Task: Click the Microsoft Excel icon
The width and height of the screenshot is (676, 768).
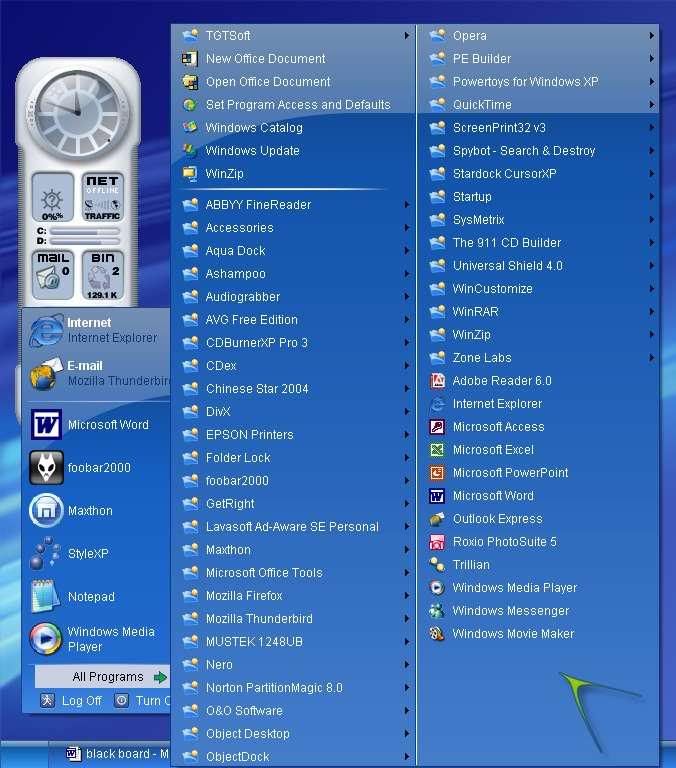Action: tap(437, 450)
